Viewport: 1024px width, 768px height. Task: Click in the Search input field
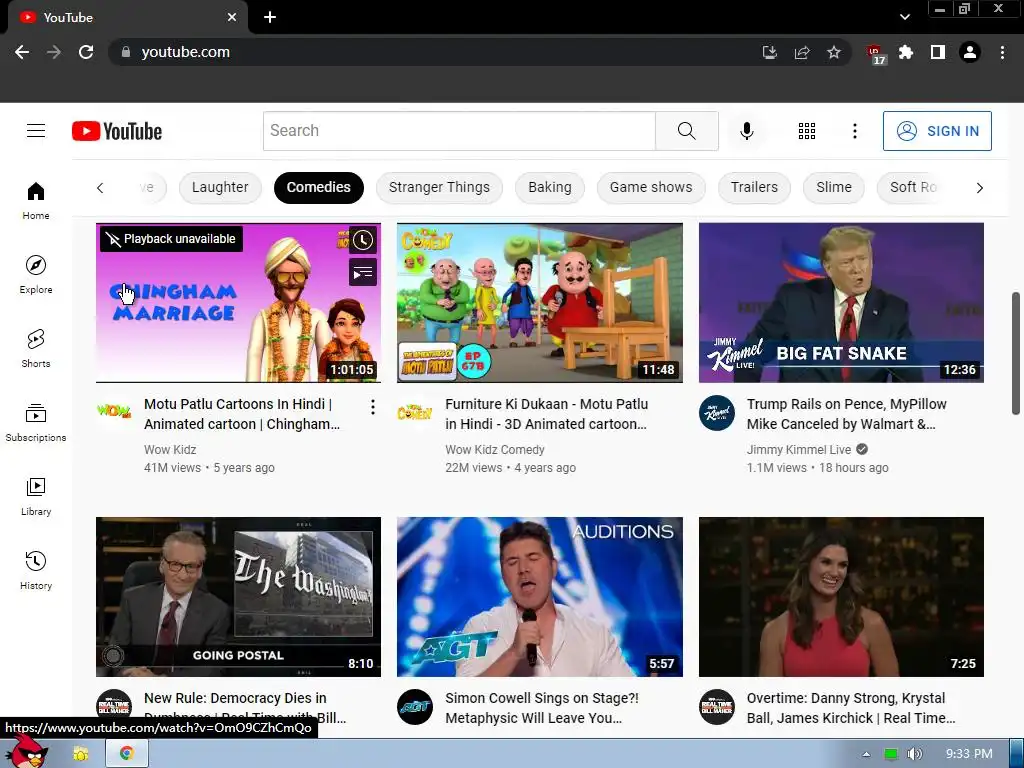[460, 131]
